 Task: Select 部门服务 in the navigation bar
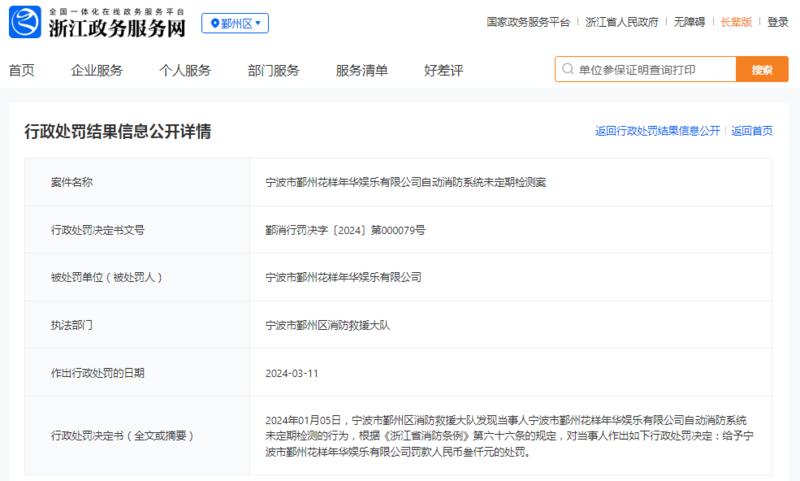273,70
